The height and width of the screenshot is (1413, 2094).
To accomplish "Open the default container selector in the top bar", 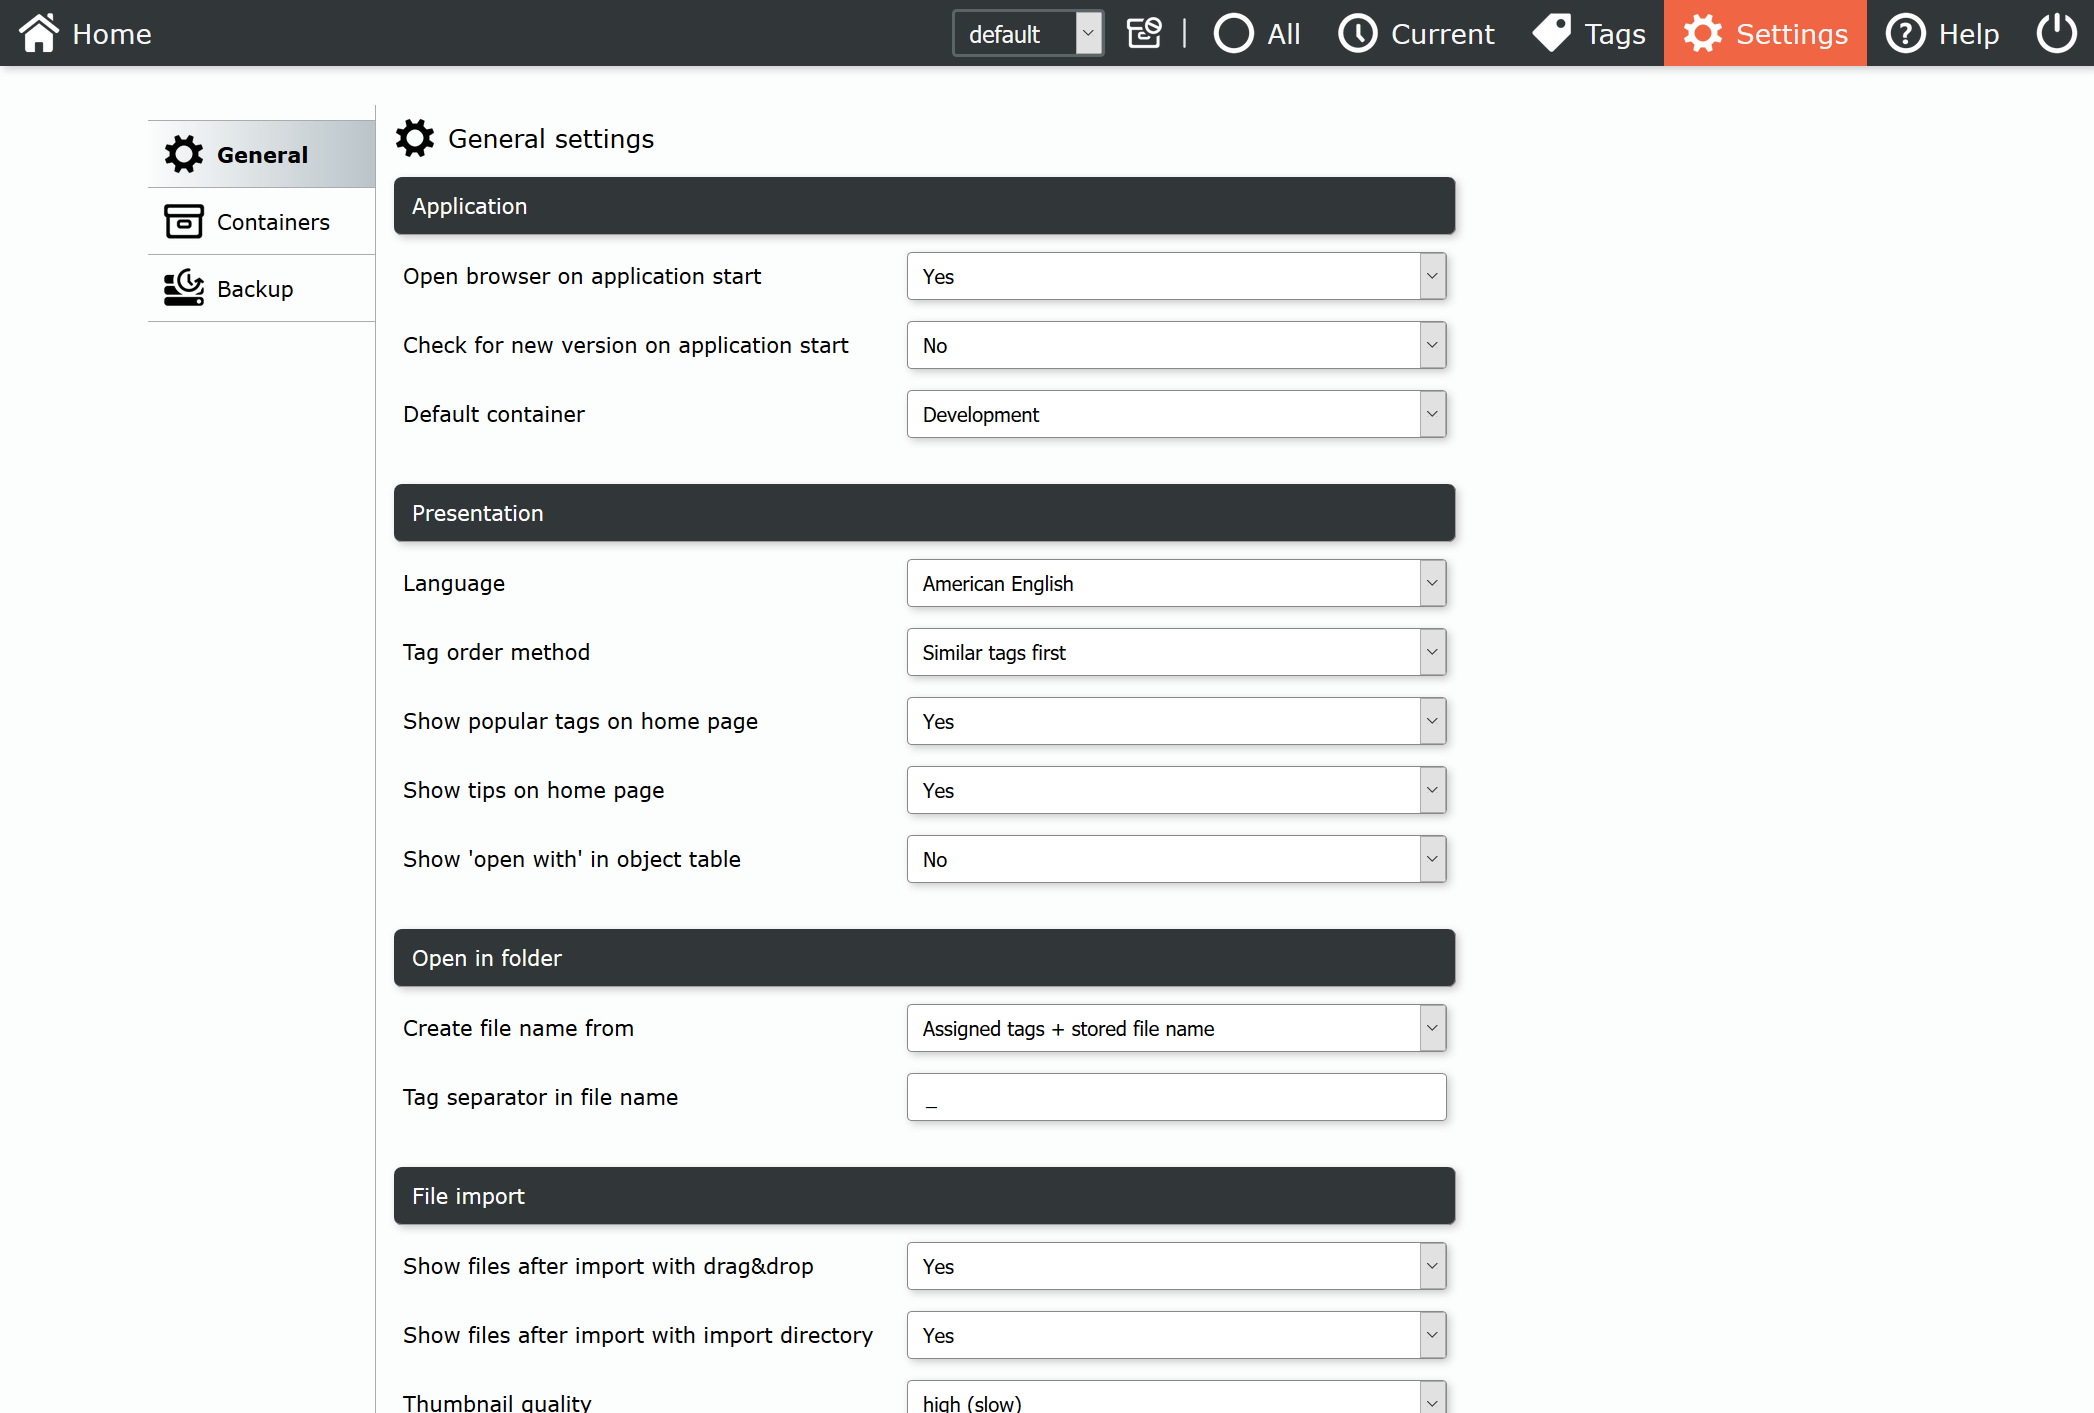I will point(1027,34).
